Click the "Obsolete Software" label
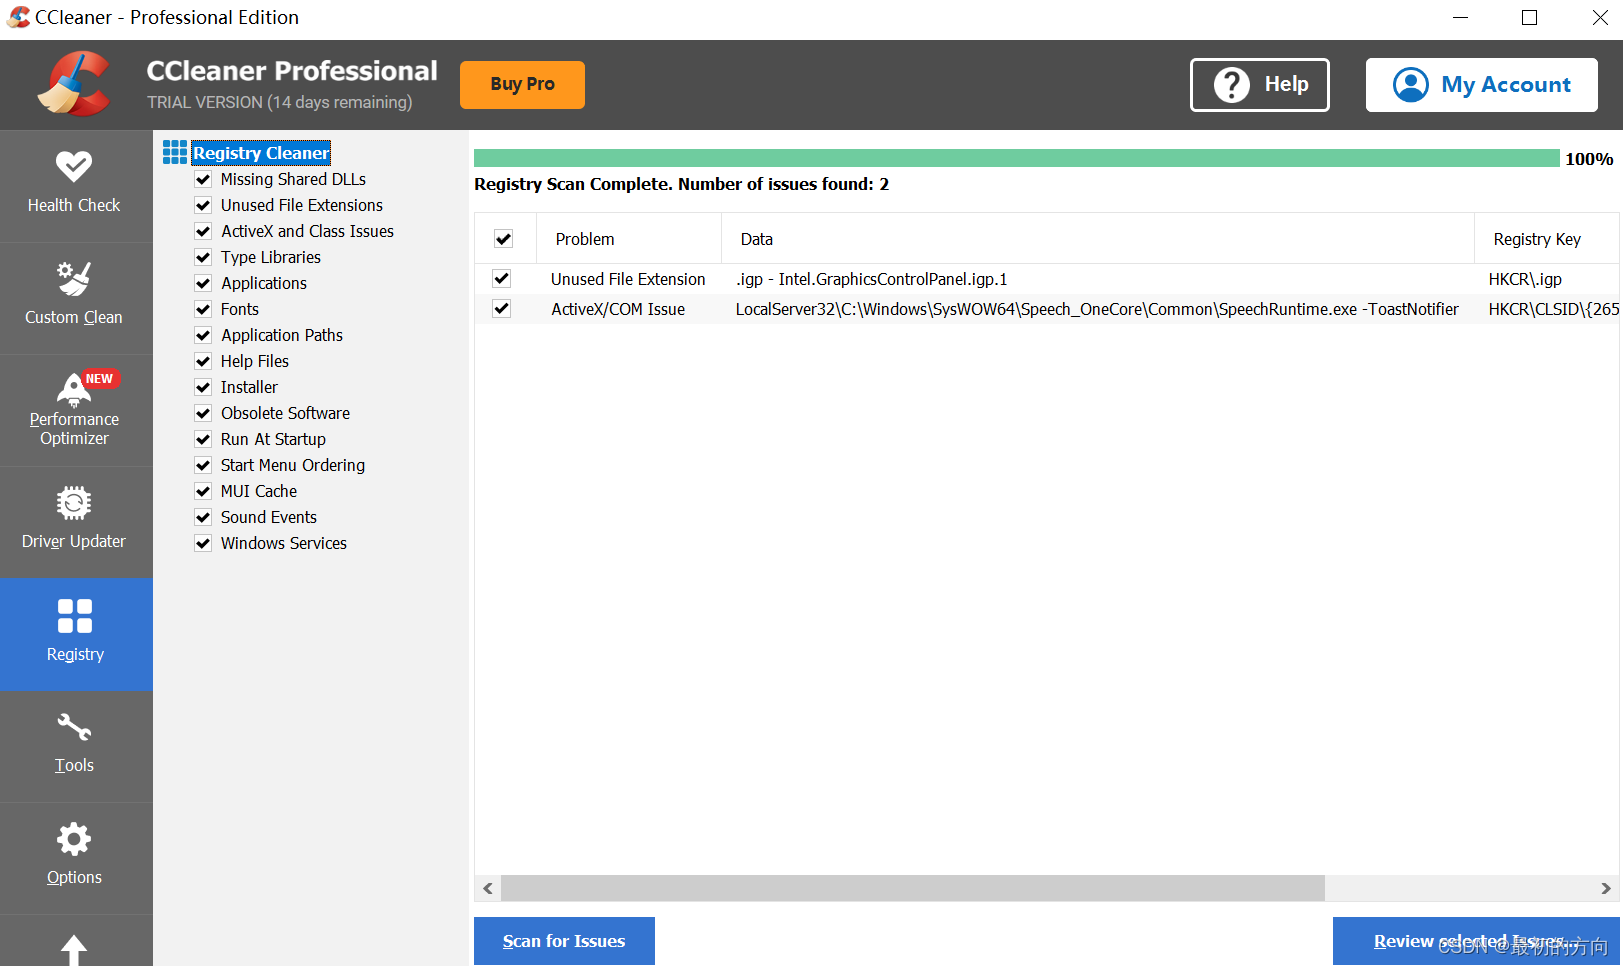Image resolution: width=1623 pixels, height=966 pixels. click(285, 413)
